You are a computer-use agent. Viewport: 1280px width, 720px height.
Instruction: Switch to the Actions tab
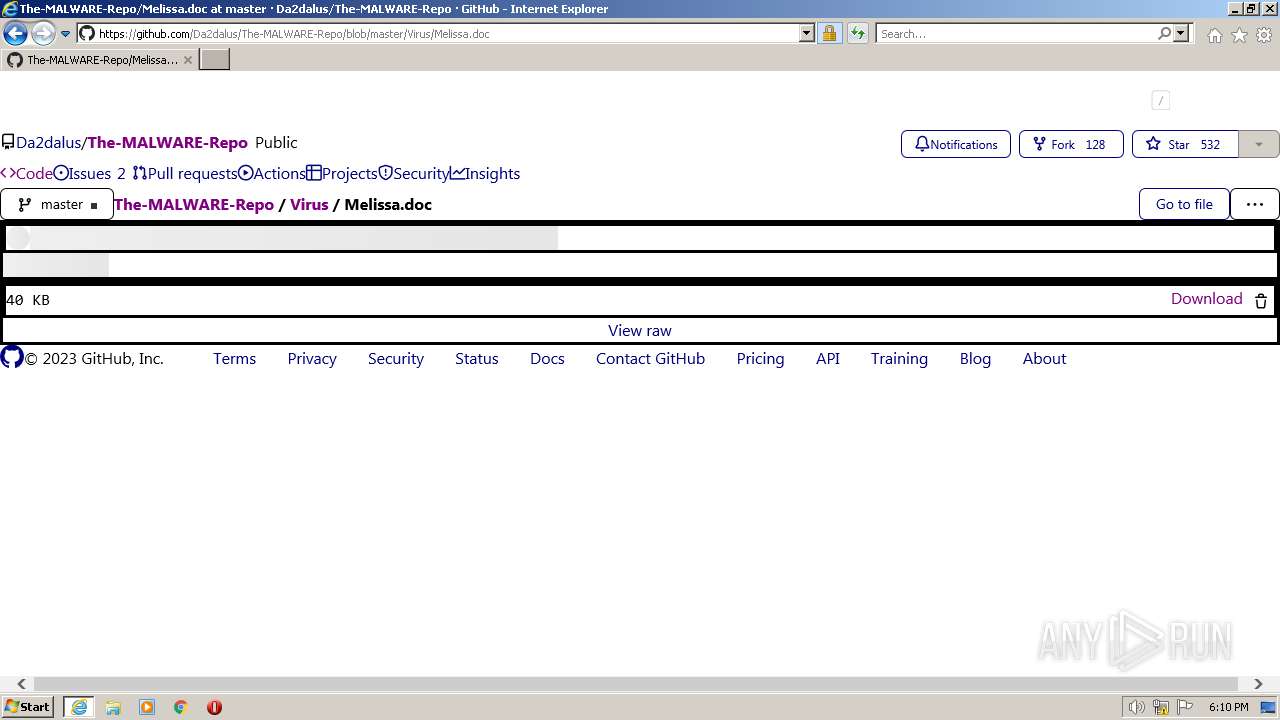[272, 174]
